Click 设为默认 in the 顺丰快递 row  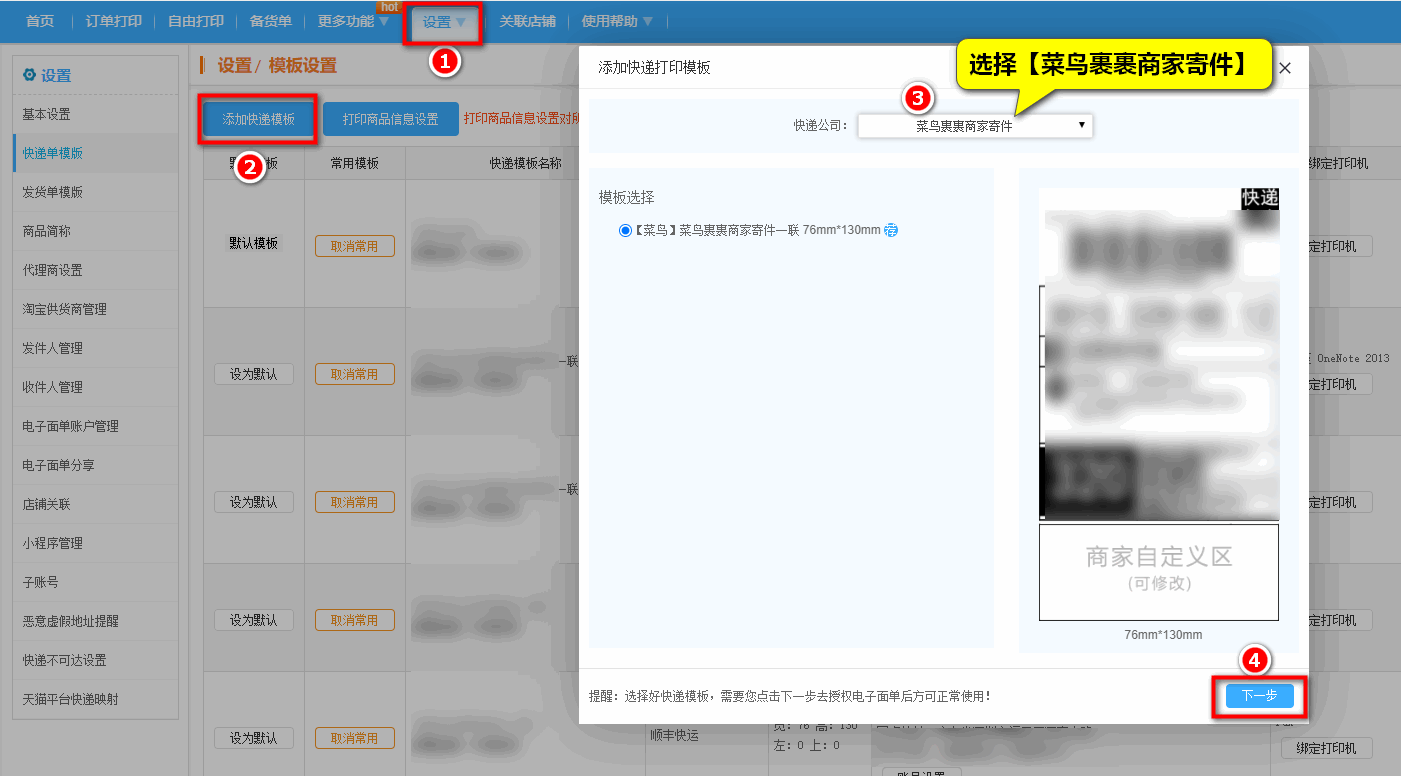[x=254, y=738]
